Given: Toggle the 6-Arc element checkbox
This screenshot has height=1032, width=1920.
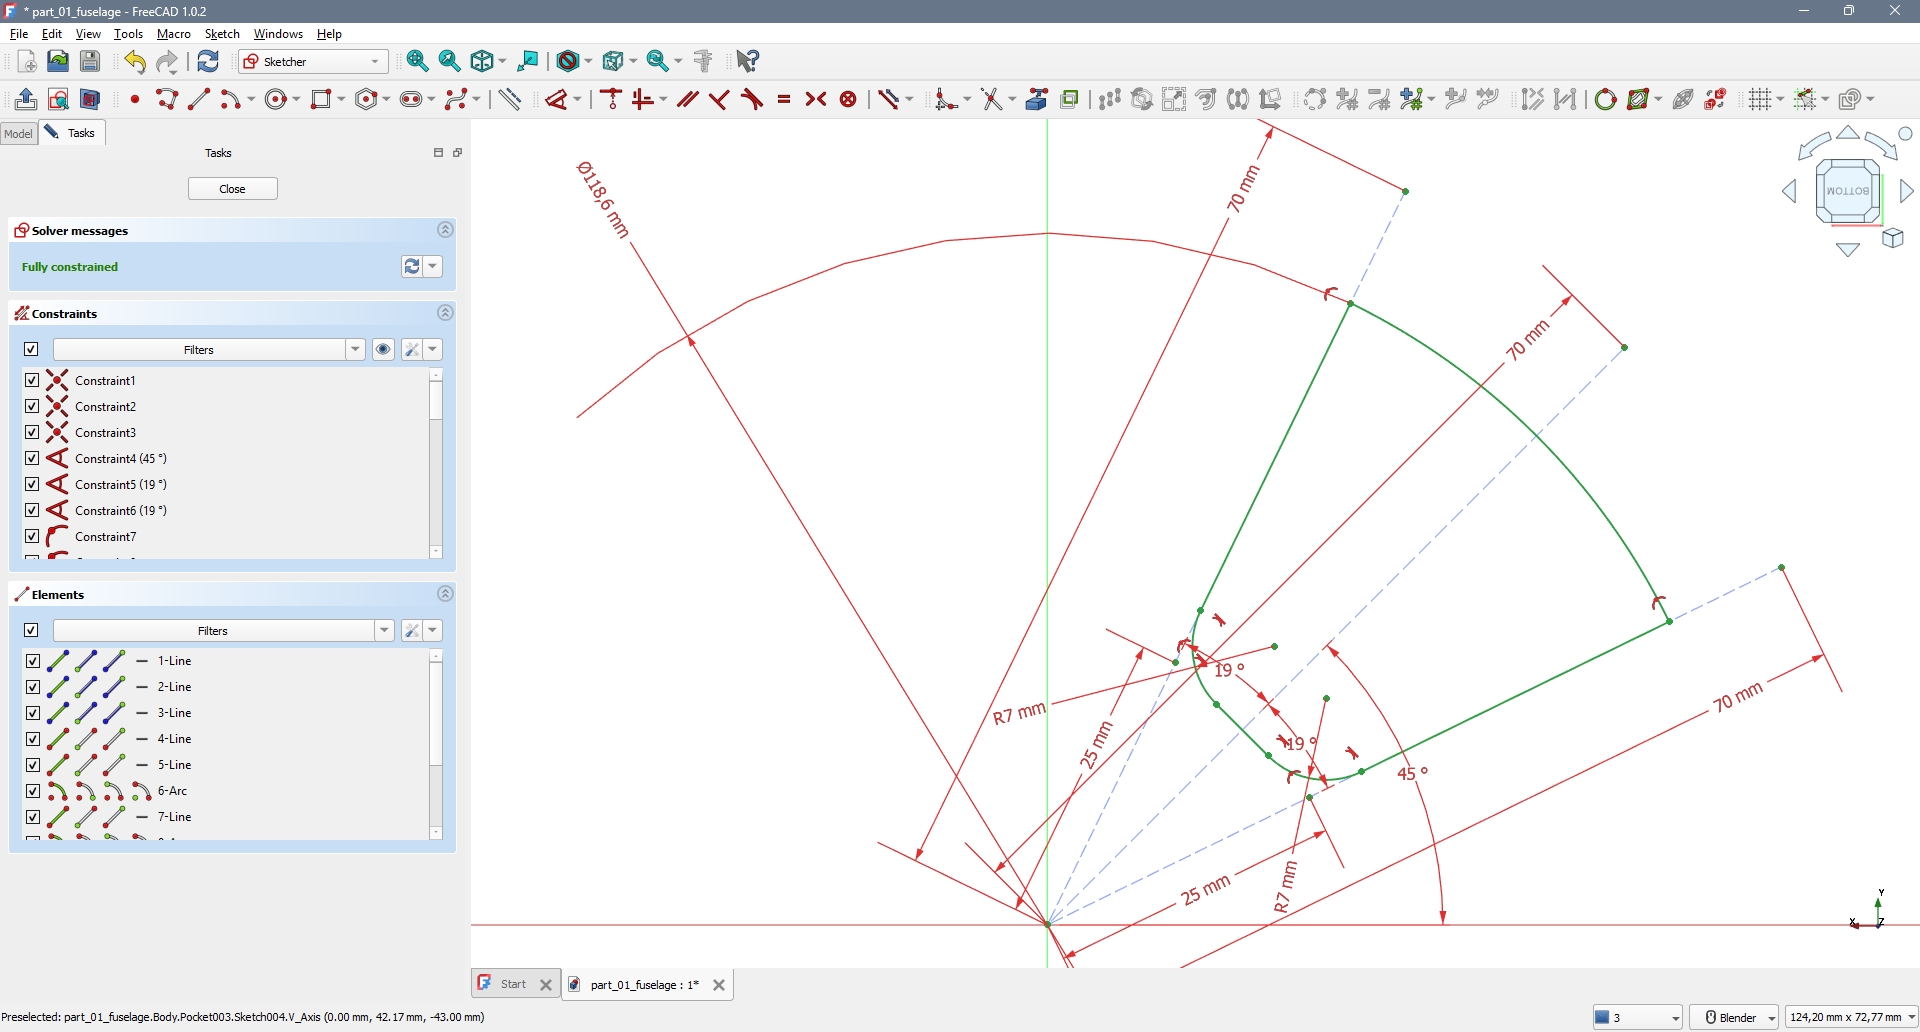Looking at the screenshot, I should coord(32,791).
